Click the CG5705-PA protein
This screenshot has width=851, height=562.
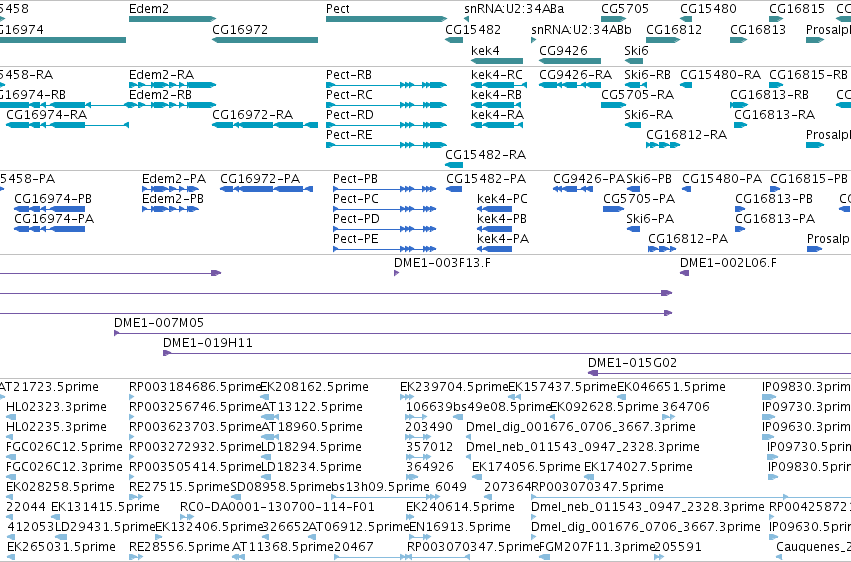[613, 209]
